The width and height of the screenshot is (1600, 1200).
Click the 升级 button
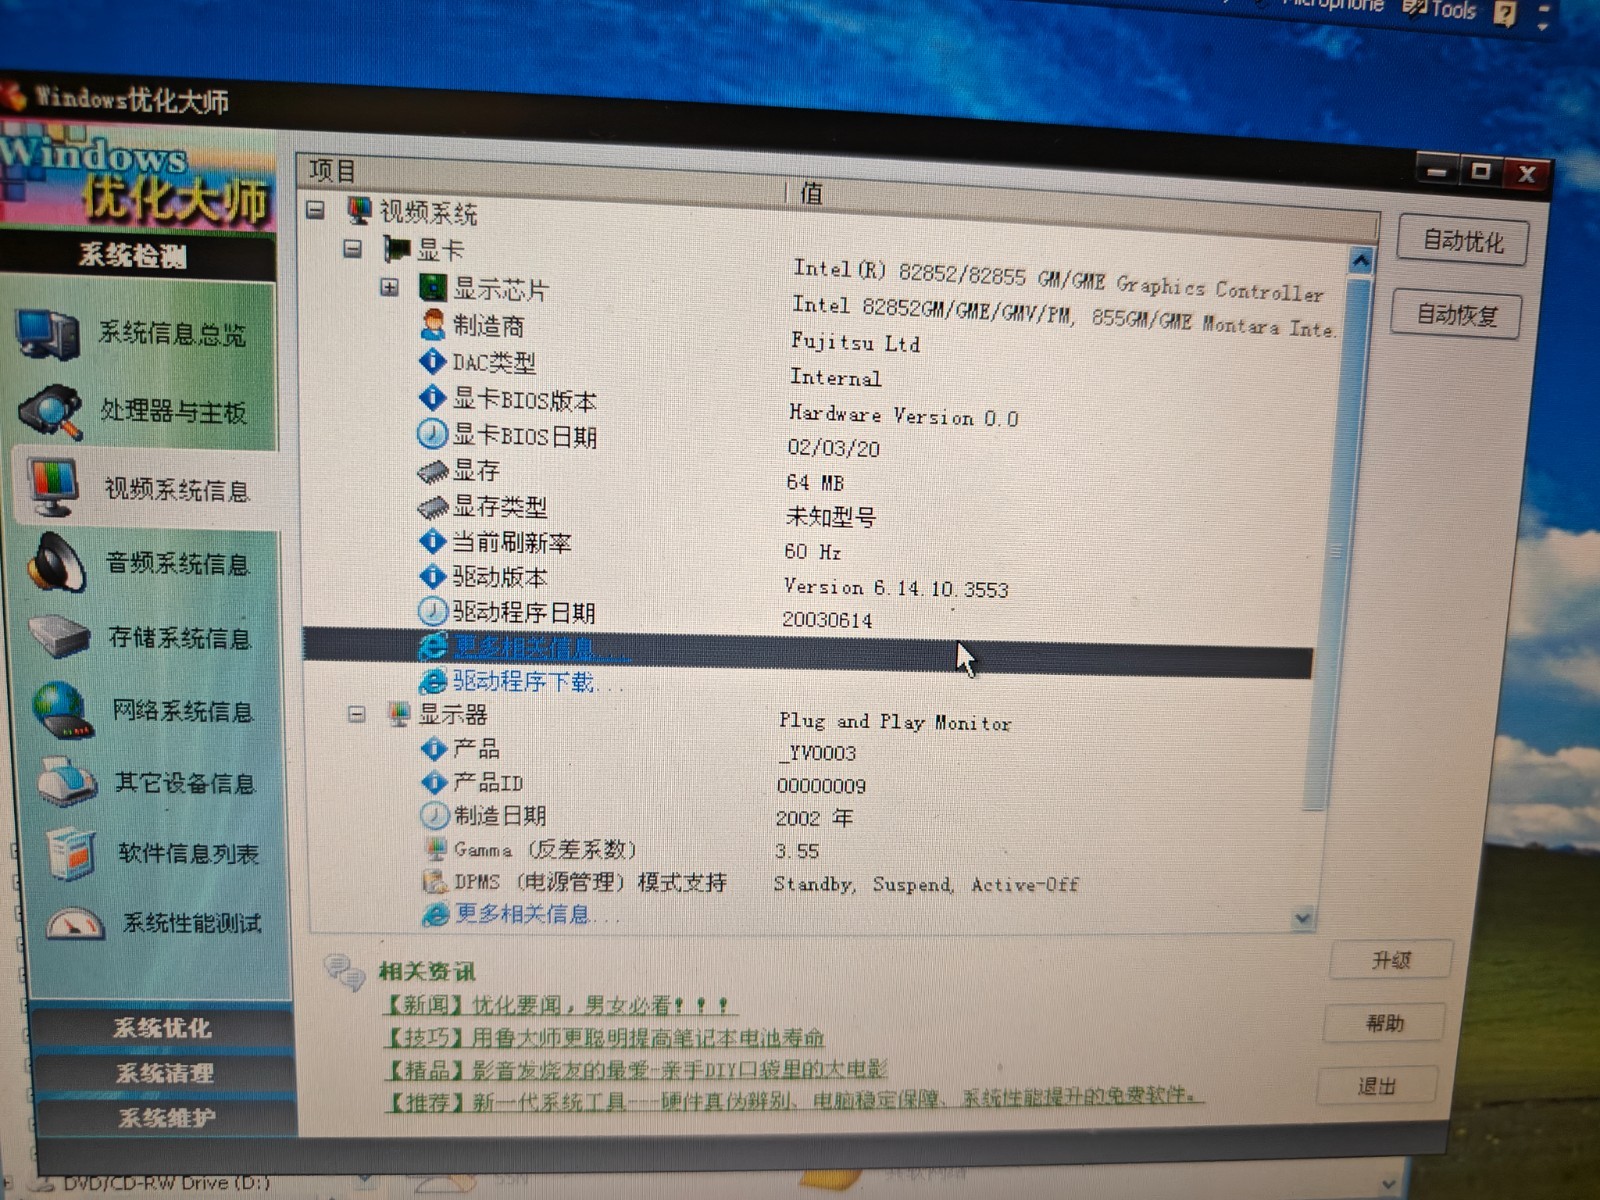pos(1391,960)
